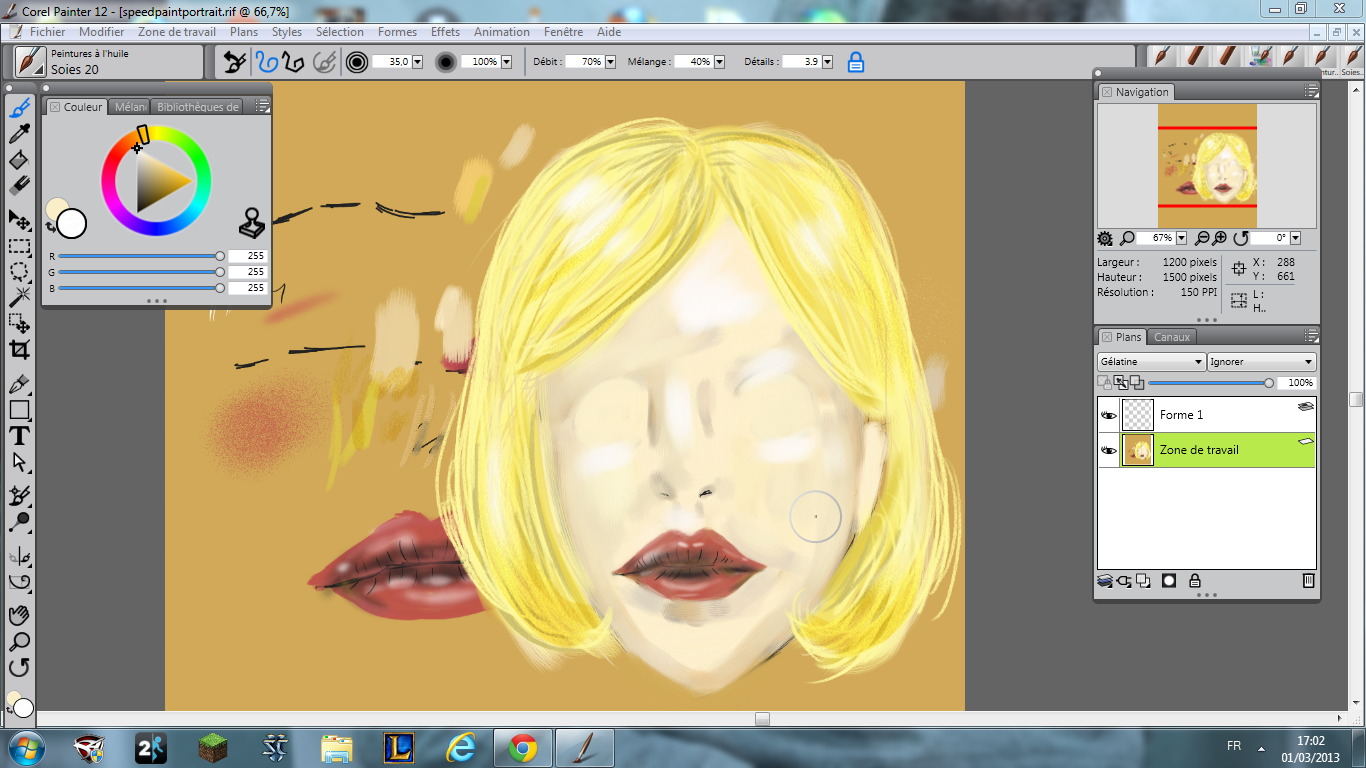Select the Rectangular Selection tool

[x=19, y=245]
